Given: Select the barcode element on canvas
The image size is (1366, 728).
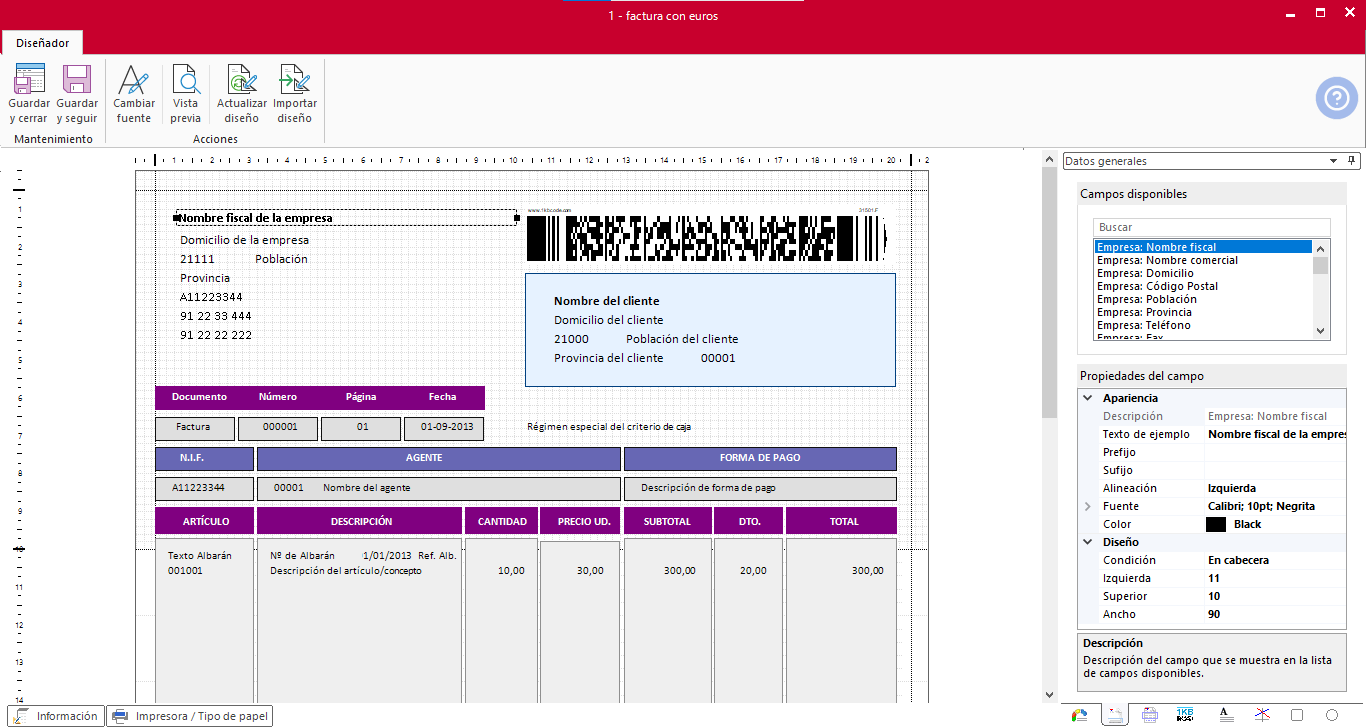Looking at the screenshot, I should pos(706,238).
